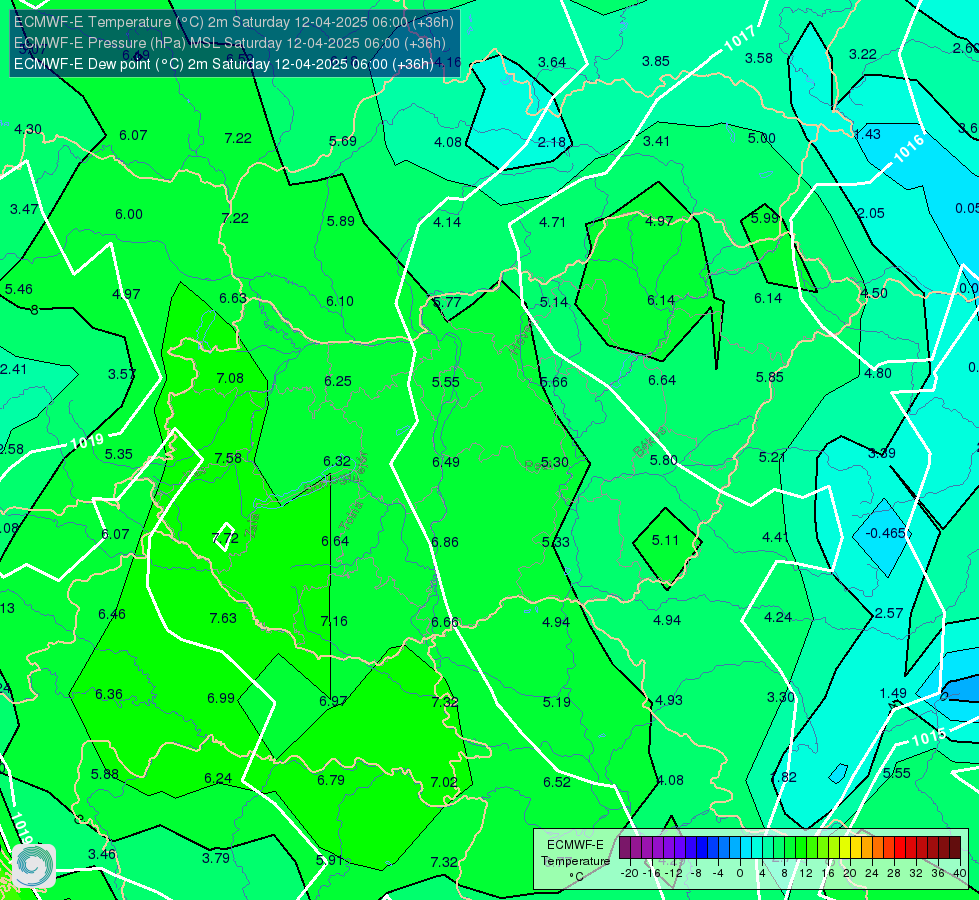The height and width of the screenshot is (900, 979).
Task: Click the dark purple legend swatch above -20
Action: (x=625, y=848)
